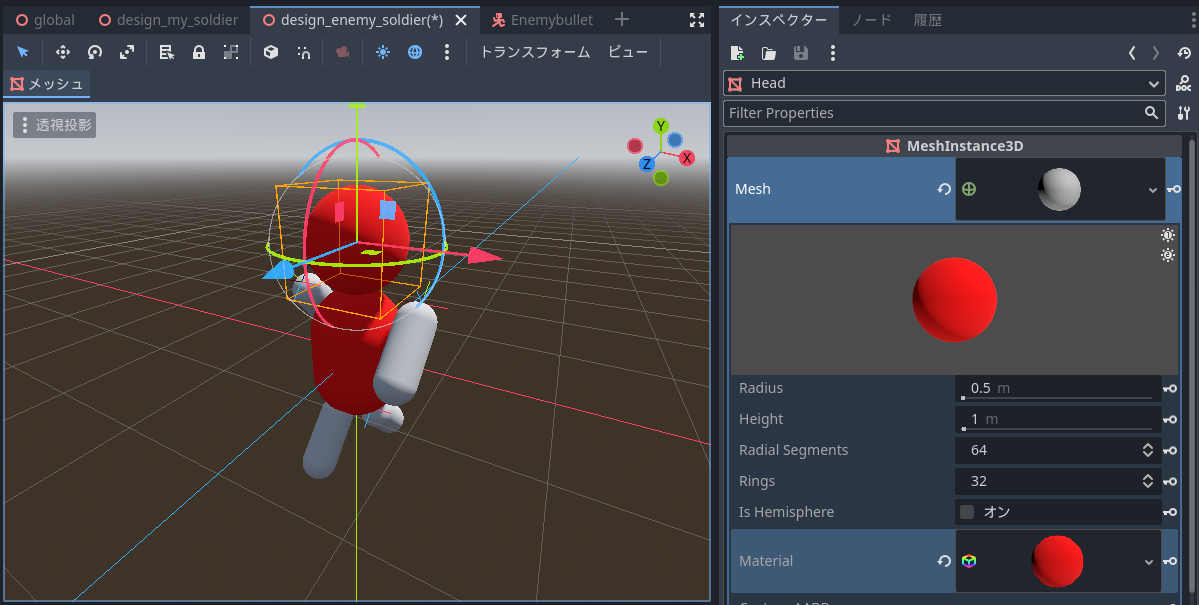Switch to the design_my_soldier scene tab
This screenshot has height=605, width=1199.
click(168, 19)
